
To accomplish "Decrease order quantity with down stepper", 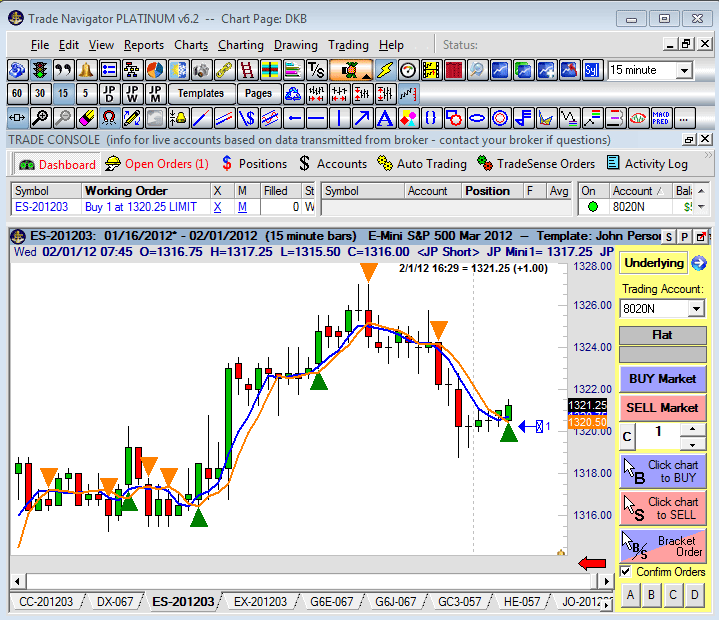I will click(692, 444).
